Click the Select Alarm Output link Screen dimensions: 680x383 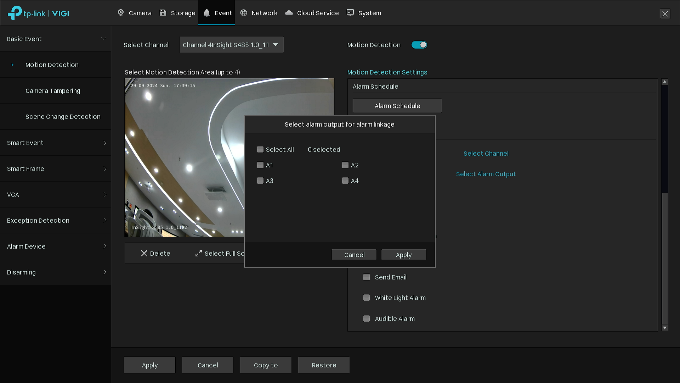[486, 174]
